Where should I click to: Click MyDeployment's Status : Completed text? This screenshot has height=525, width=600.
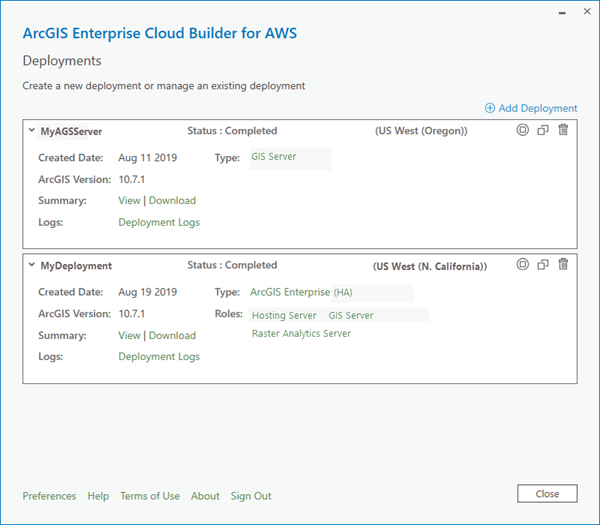coord(232,265)
